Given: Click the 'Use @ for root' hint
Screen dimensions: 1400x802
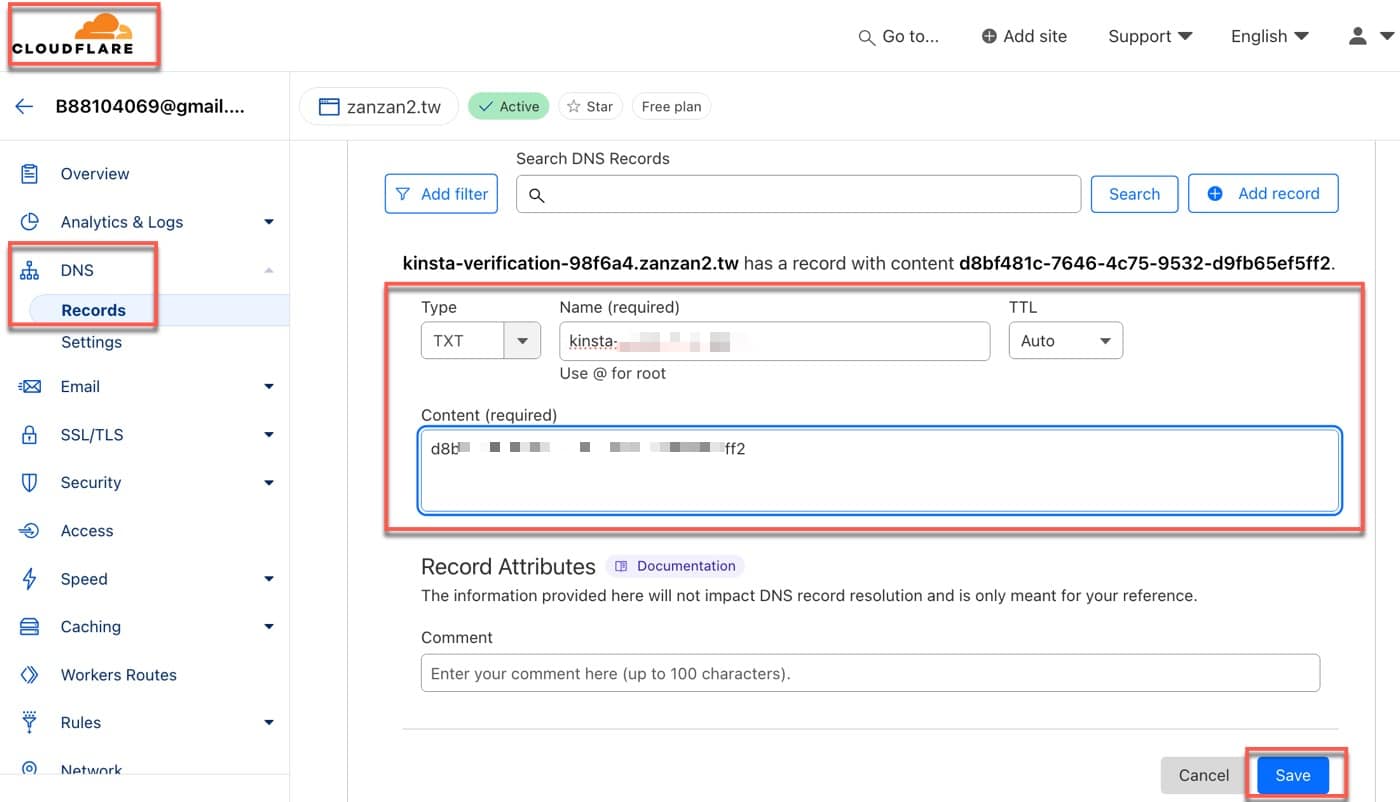Looking at the screenshot, I should tap(613, 374).
